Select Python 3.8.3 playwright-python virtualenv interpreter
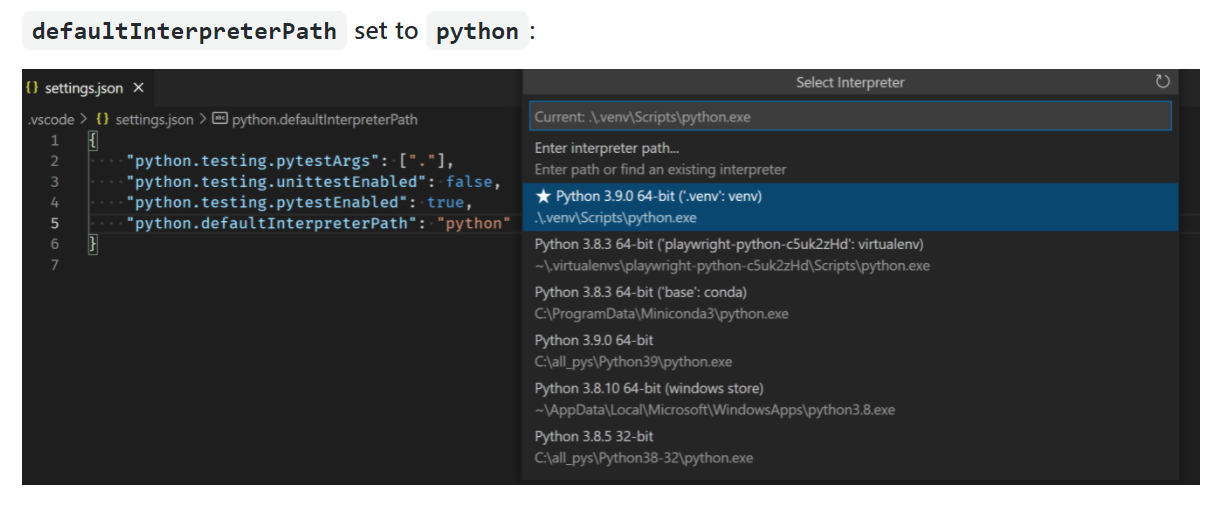Image resolution: width=1217 pixels, height=511 pixels. tap(851, 255)
